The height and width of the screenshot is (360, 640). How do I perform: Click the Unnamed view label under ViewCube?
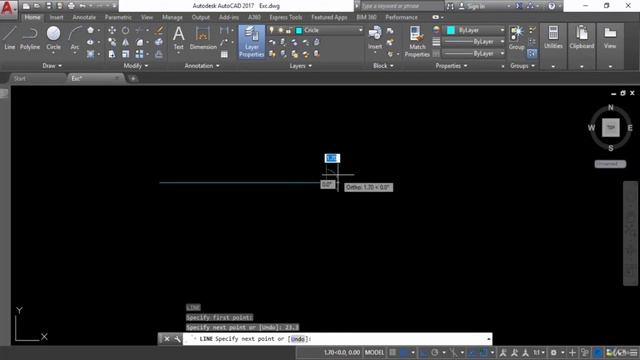point(610,164)
